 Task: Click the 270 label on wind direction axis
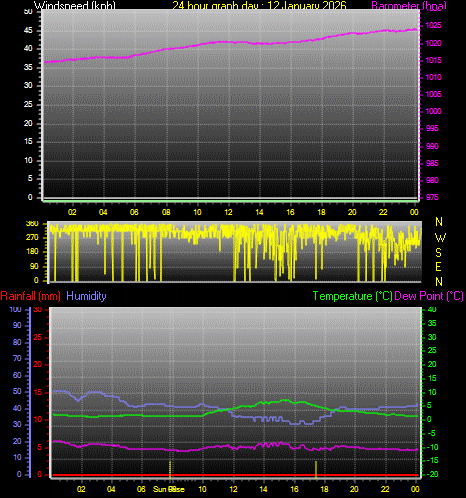coord(32,238)
